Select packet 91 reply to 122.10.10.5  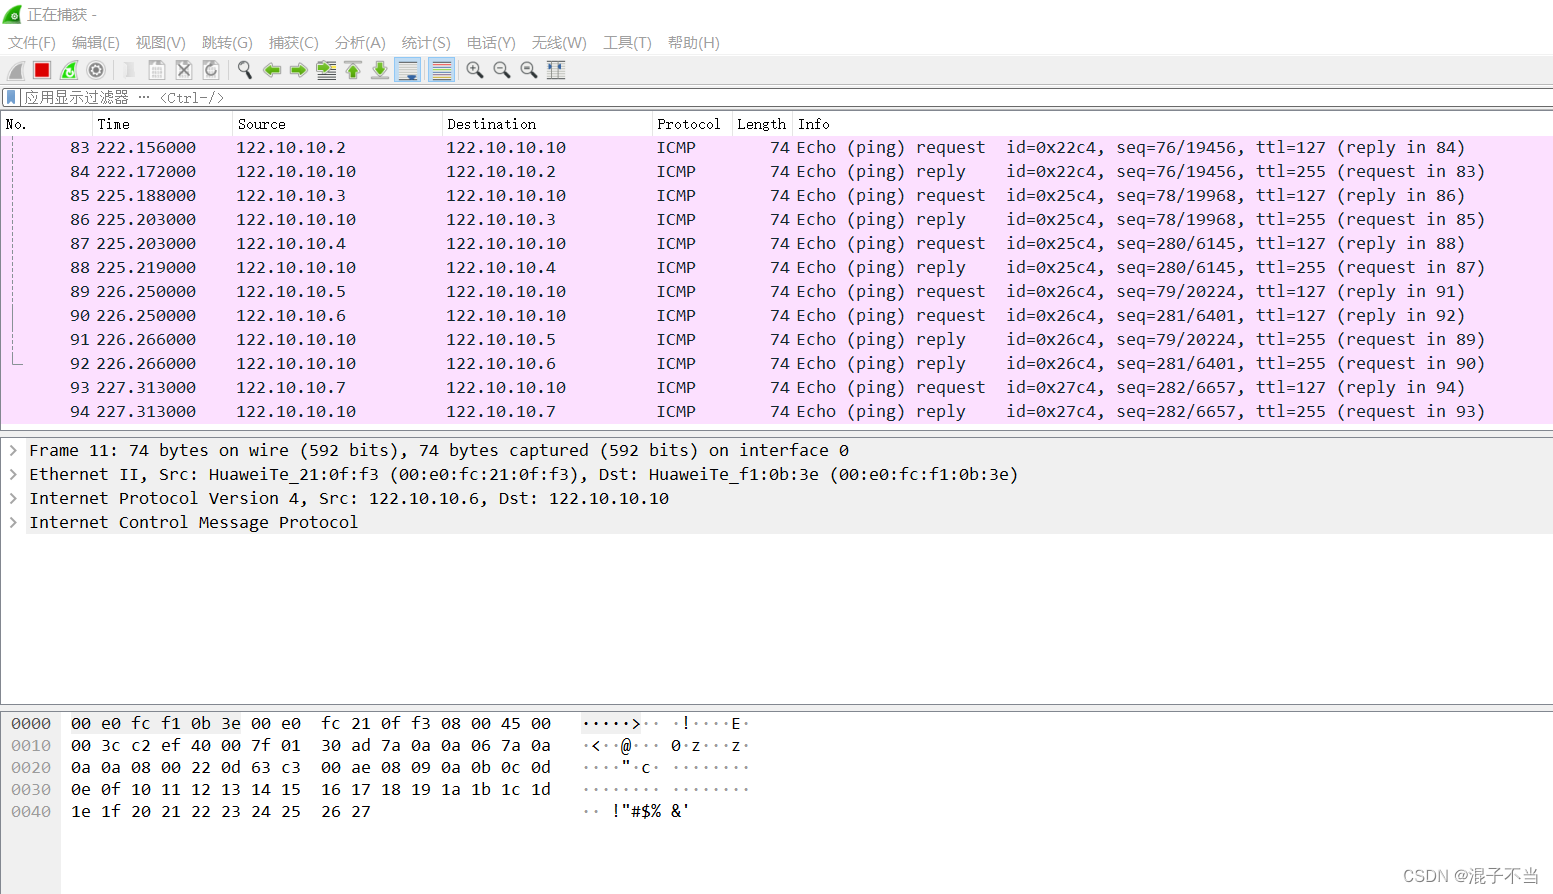coord(776,340)
